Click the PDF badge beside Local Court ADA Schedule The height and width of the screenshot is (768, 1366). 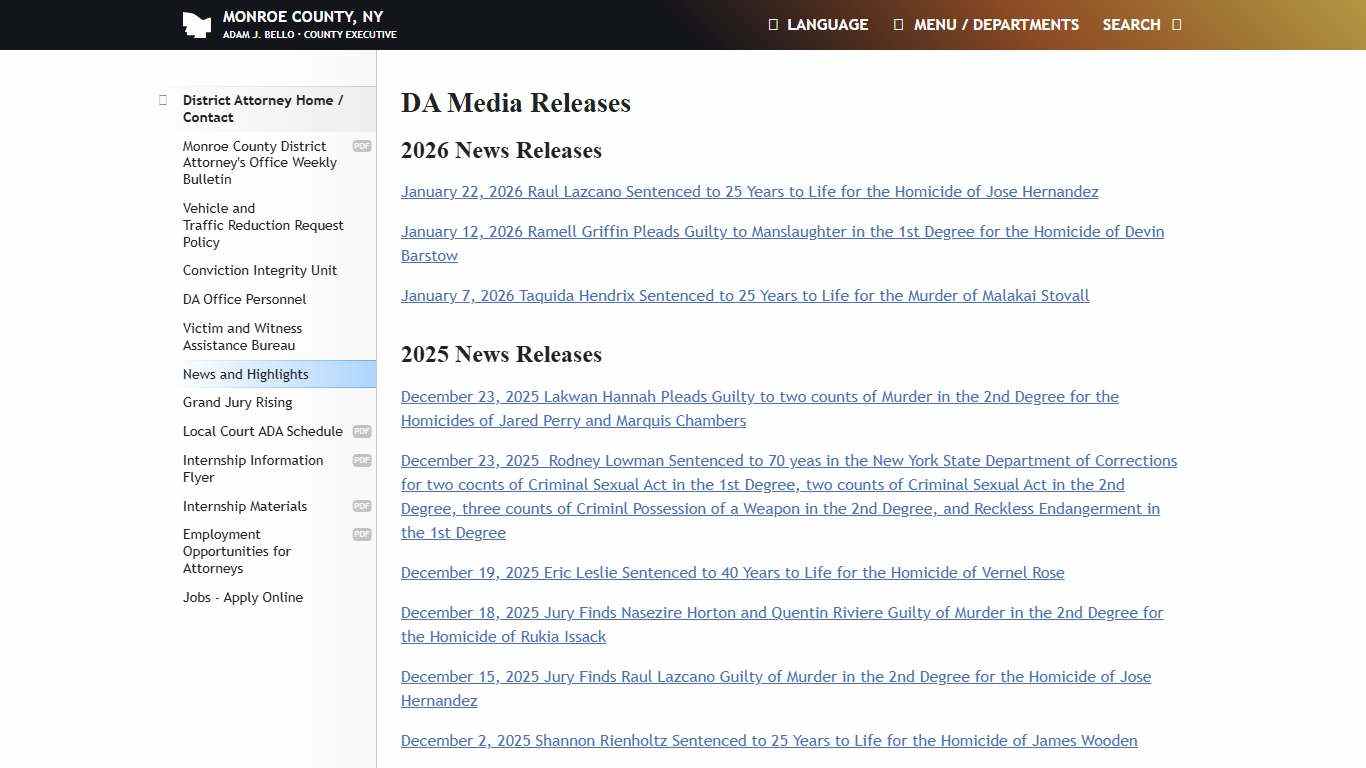pyautogui.click(x=362, y=432)
